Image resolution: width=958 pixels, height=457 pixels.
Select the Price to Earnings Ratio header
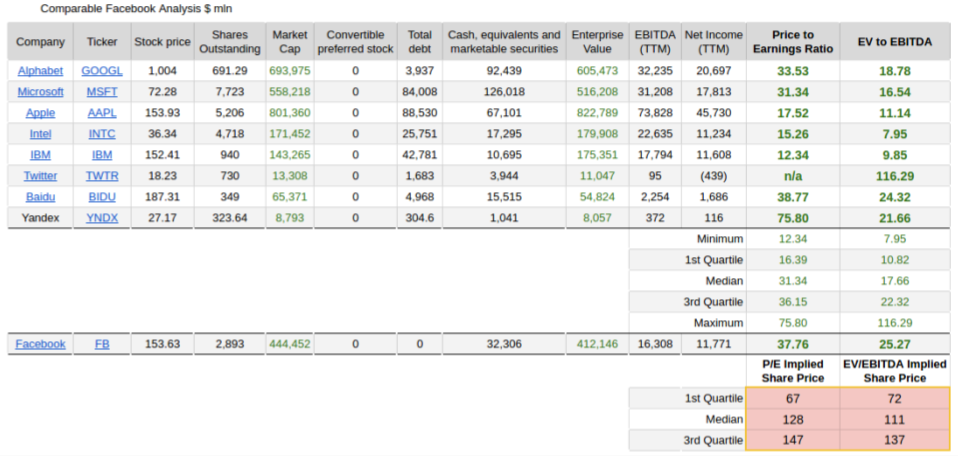793,42
